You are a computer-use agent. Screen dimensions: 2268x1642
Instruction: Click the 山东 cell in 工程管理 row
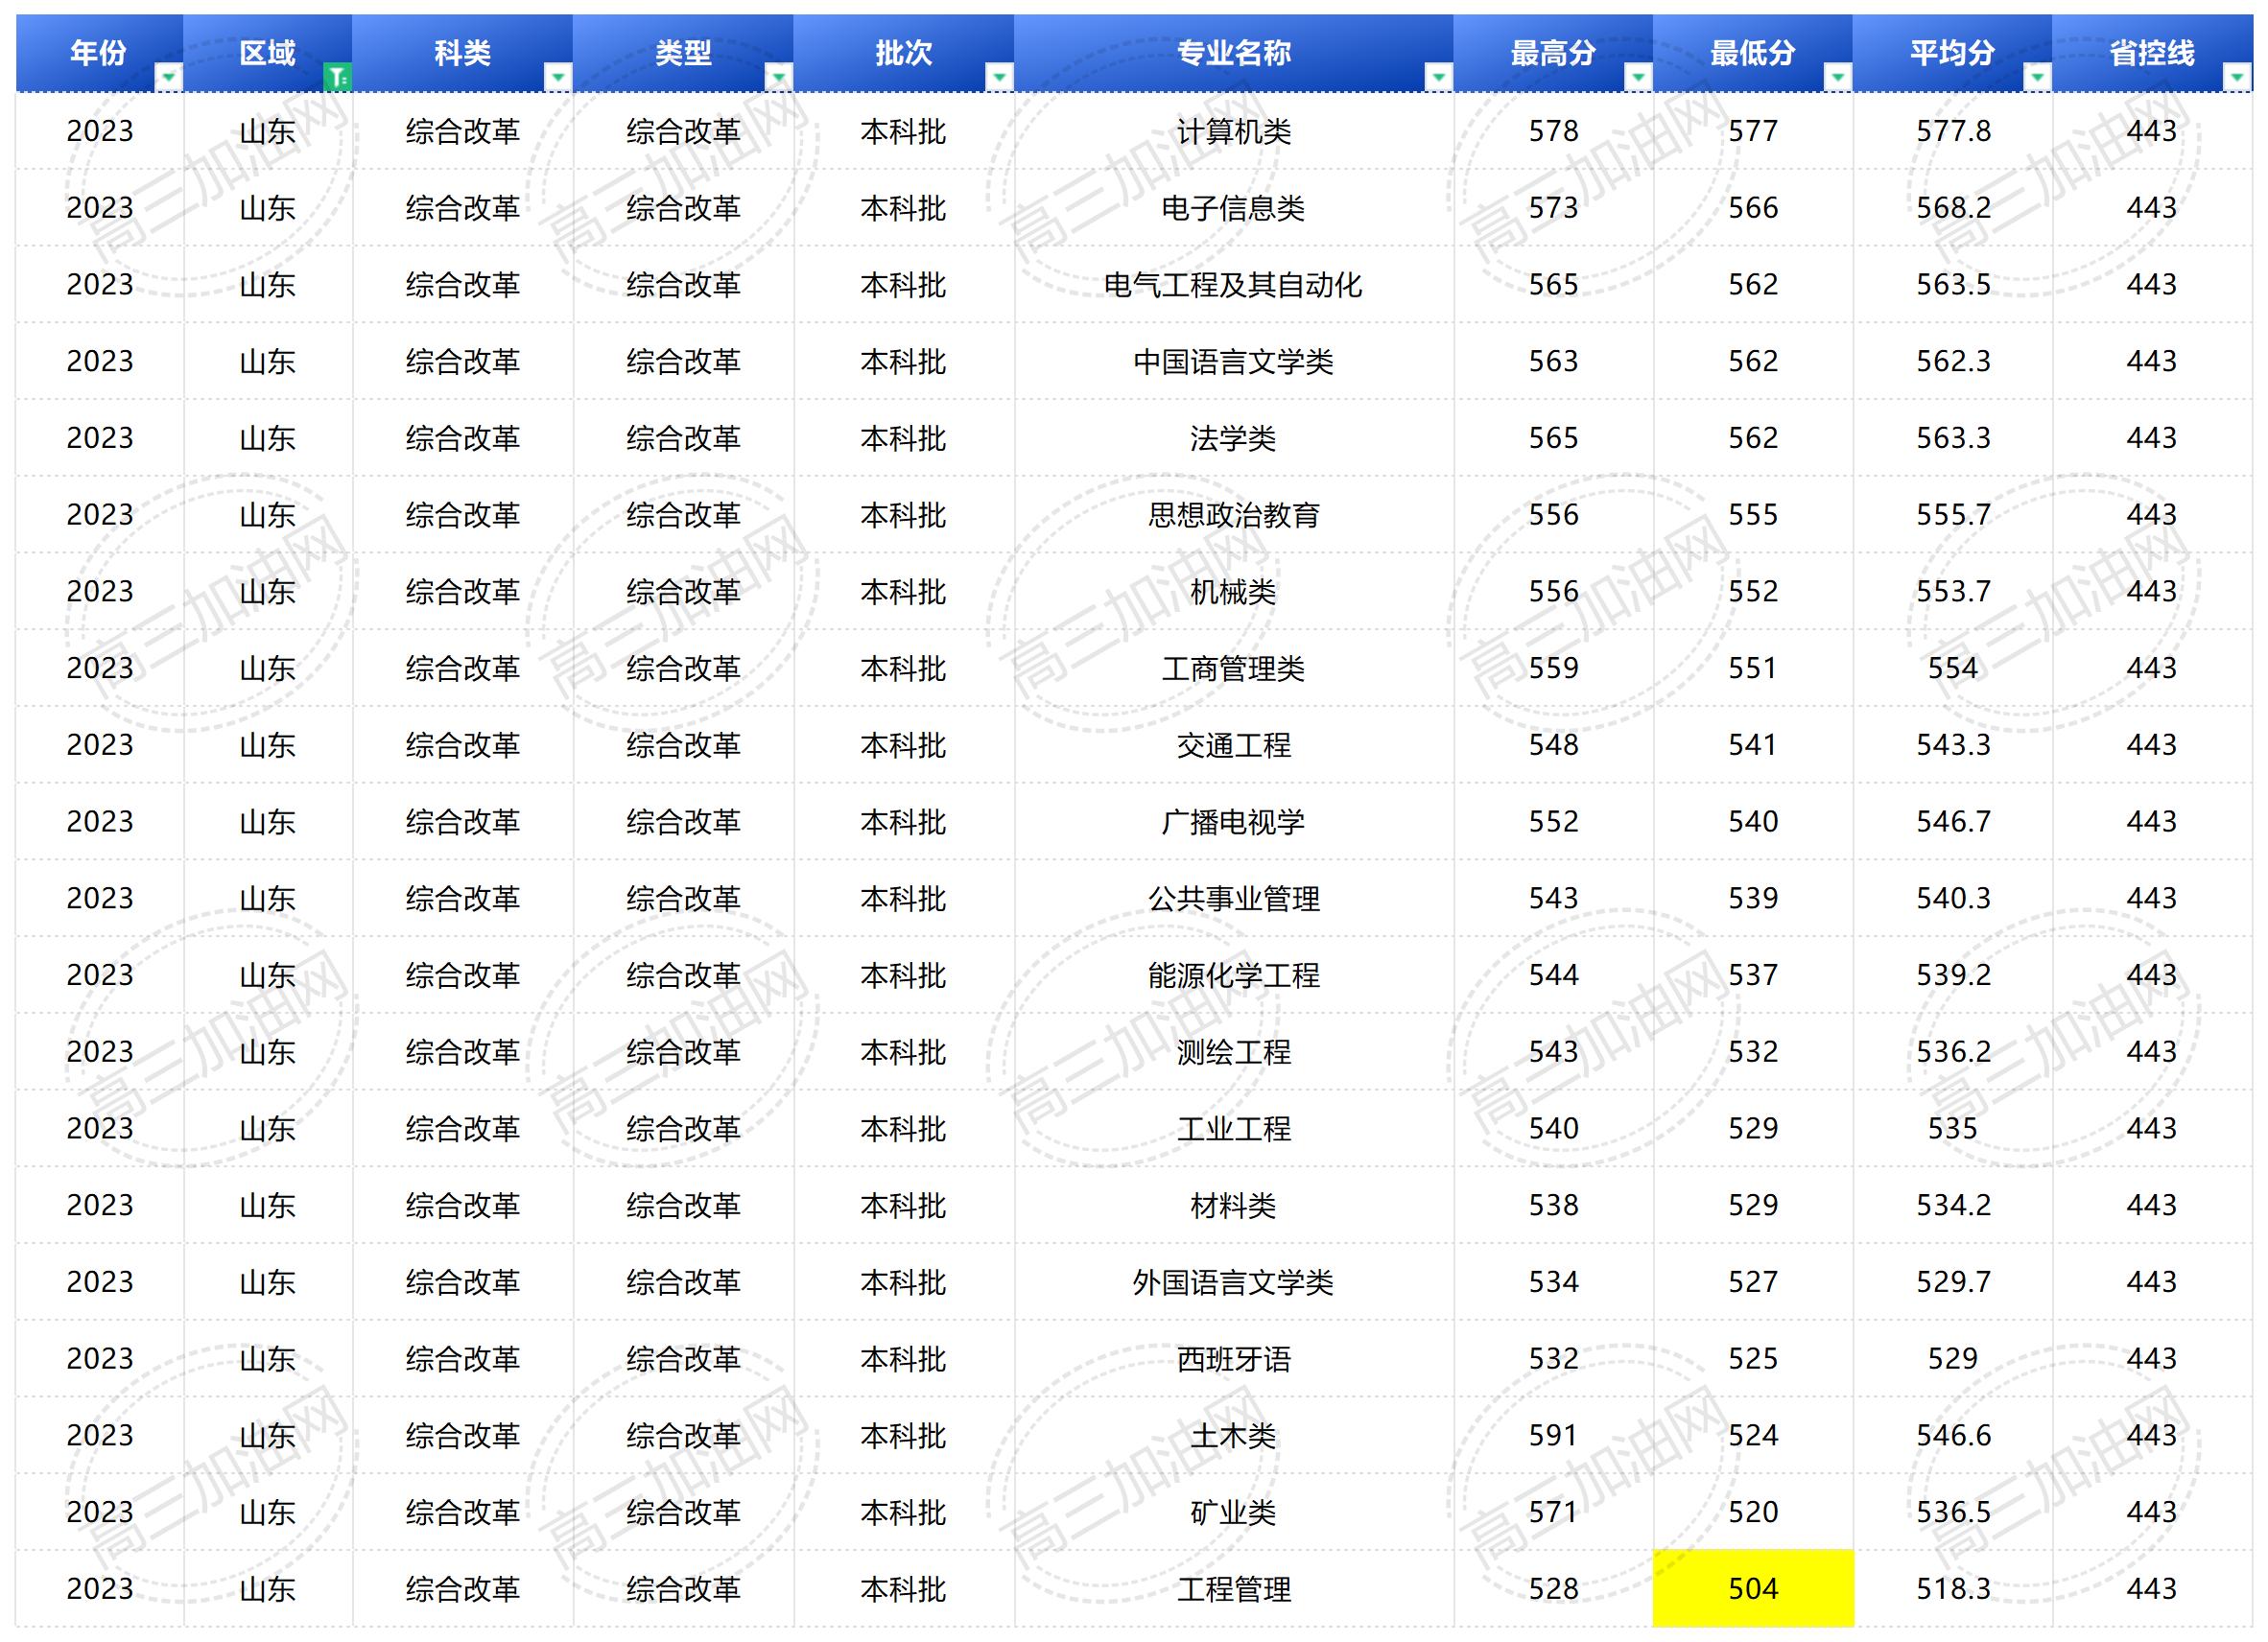click(268, 1589)
